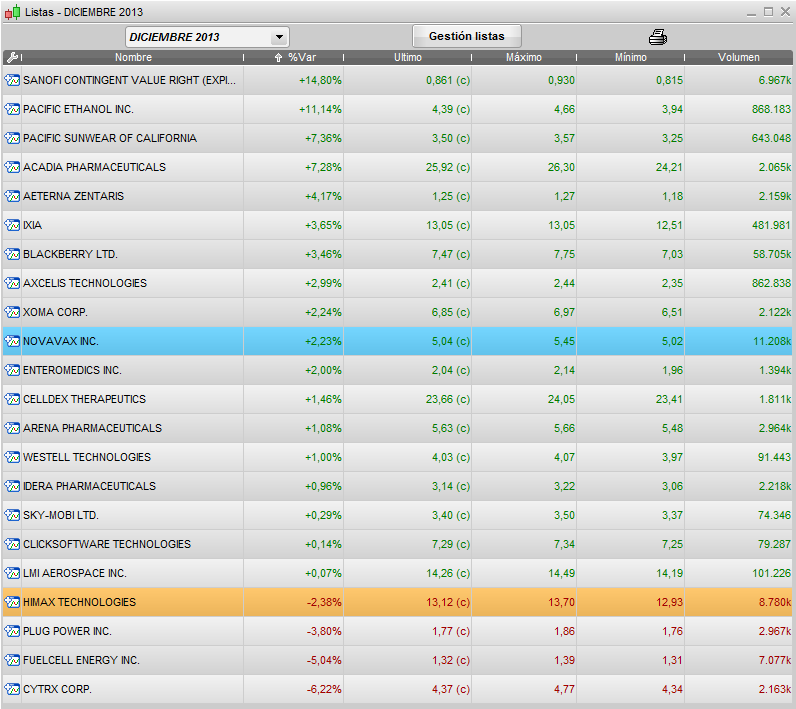Open chart icon for NOVAVAX INC.
The image size is (796, 709).
[12, 341]
